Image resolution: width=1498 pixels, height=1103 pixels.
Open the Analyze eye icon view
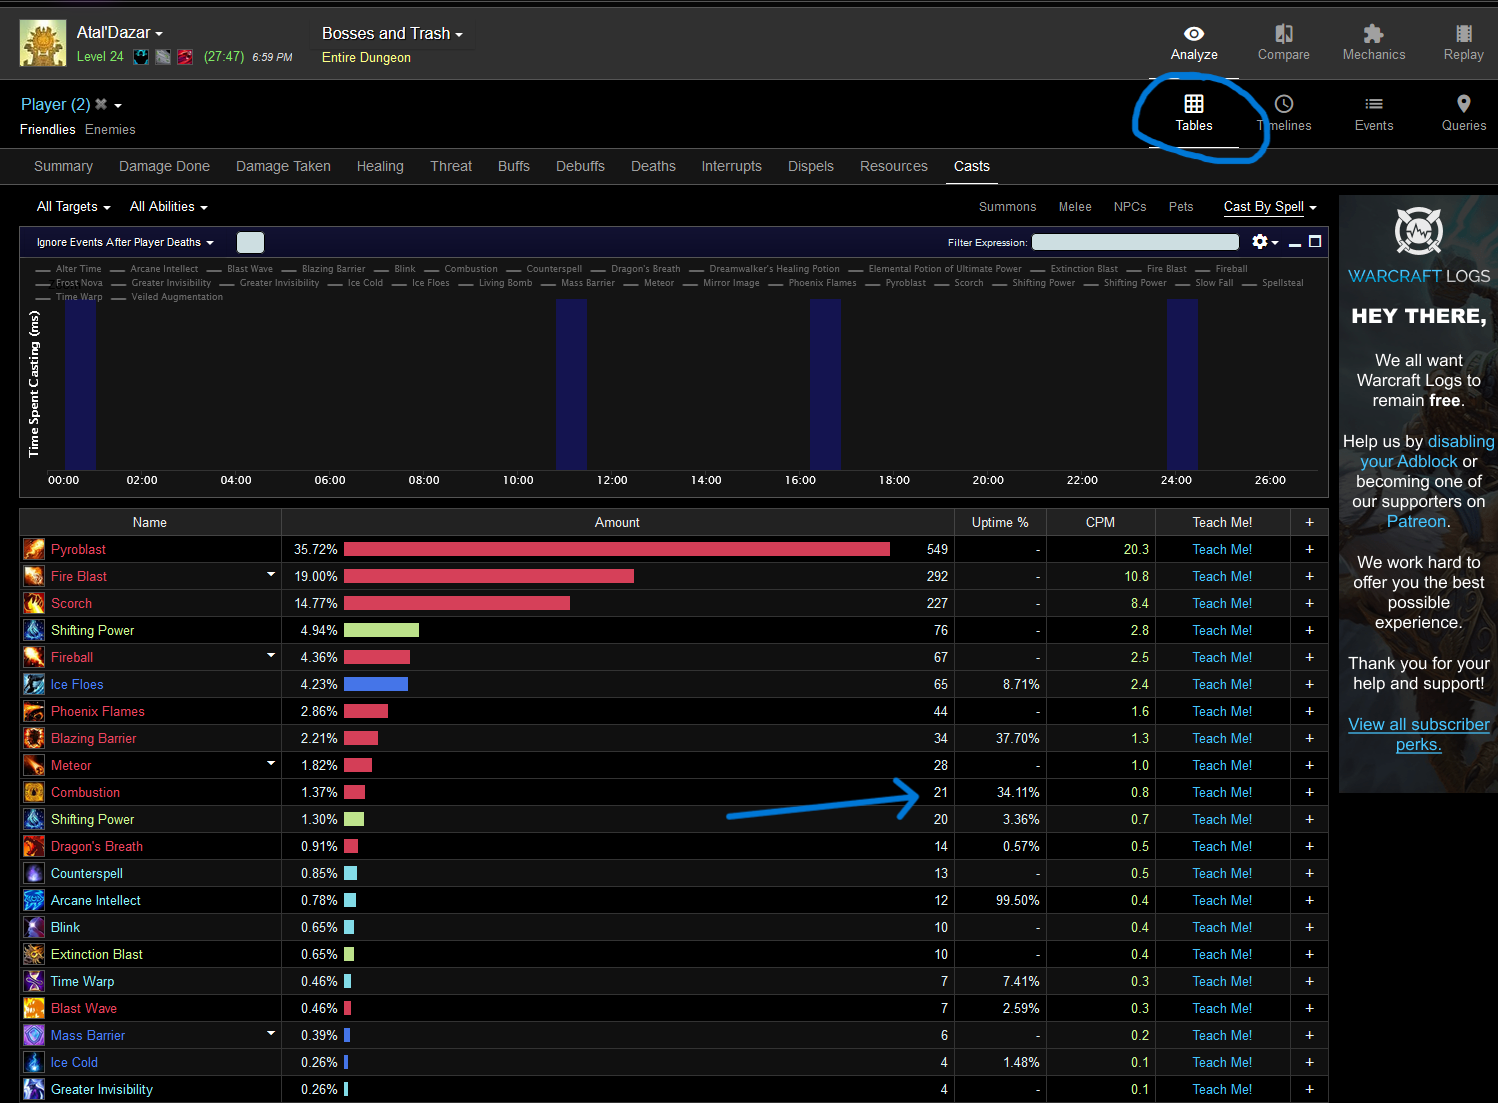1194,43
